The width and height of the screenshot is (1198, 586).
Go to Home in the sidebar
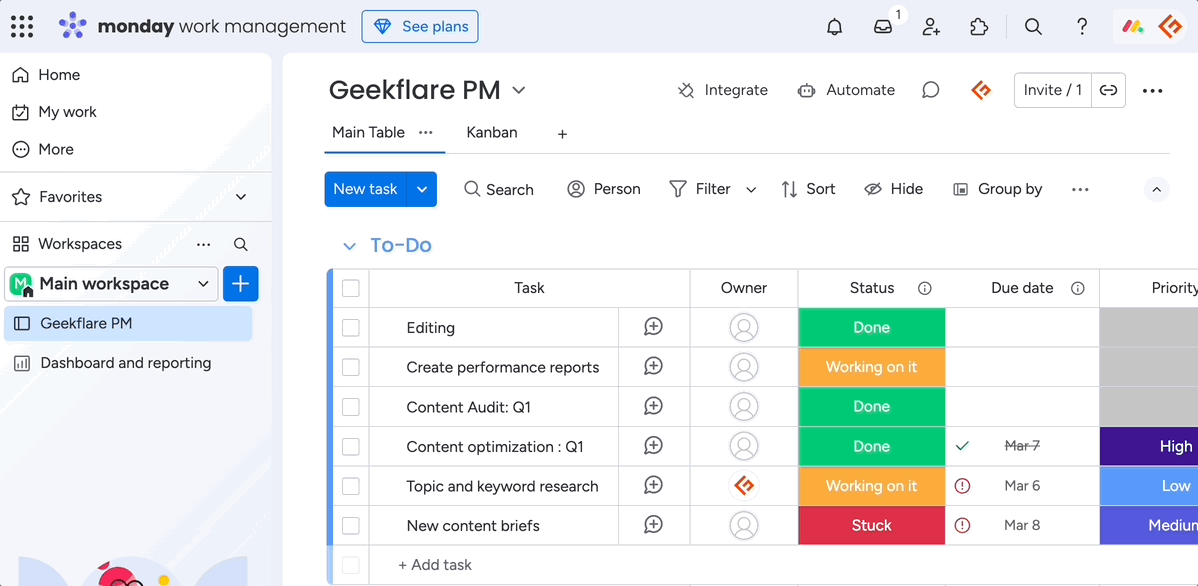point(47,75)
